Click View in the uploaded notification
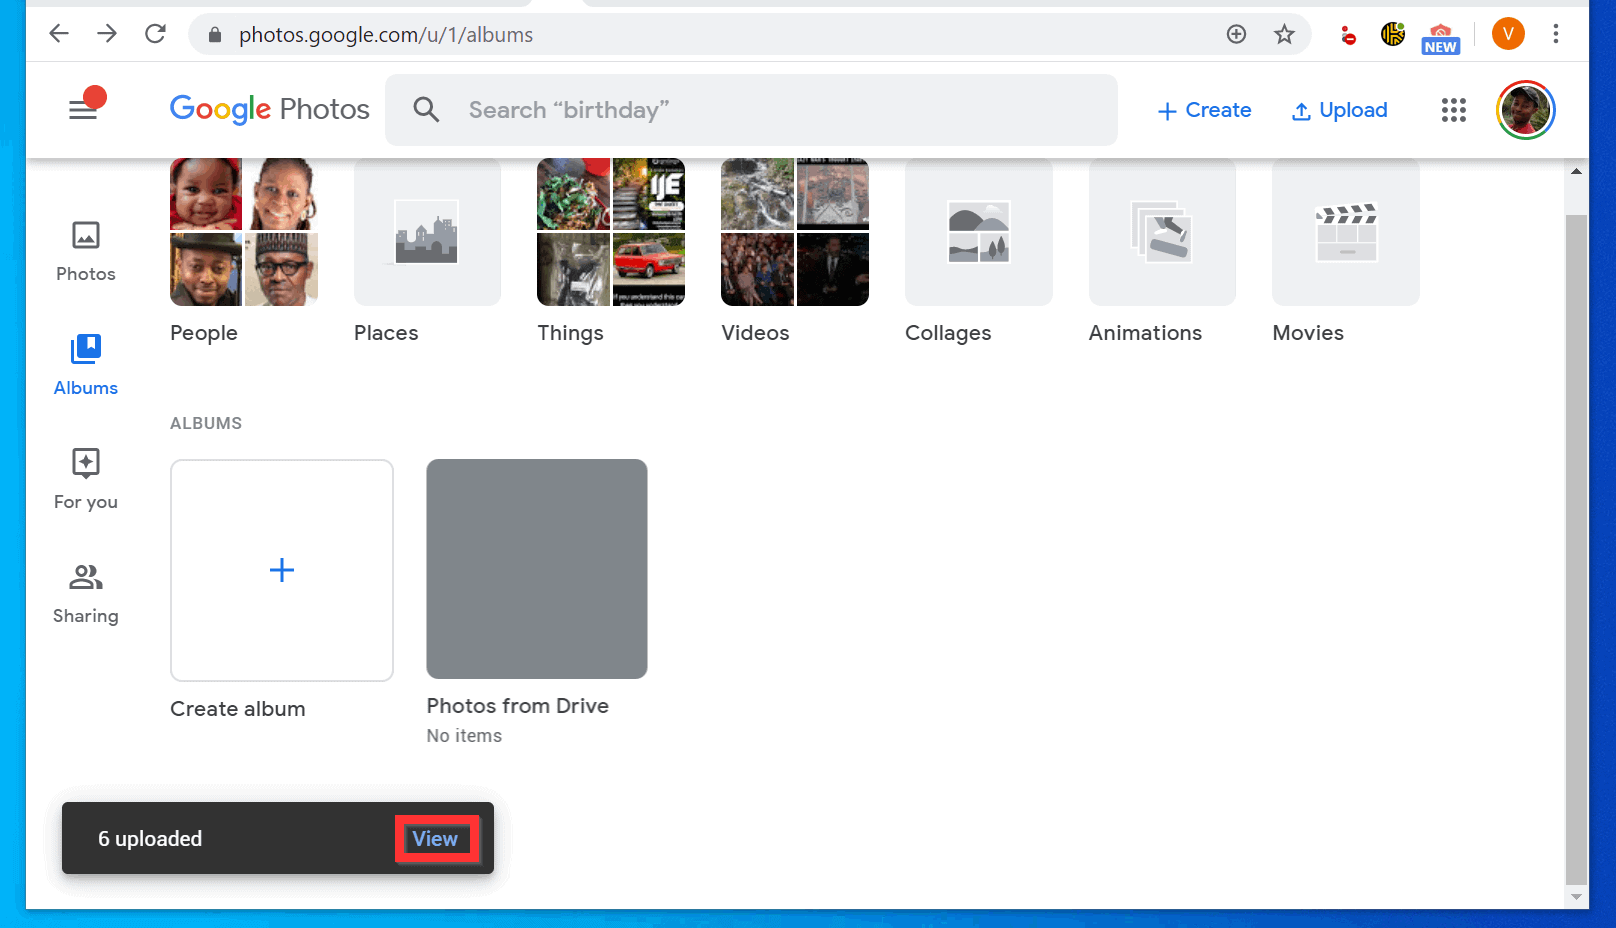This screenshot has height=928, width=1616. tap(435, 839)
